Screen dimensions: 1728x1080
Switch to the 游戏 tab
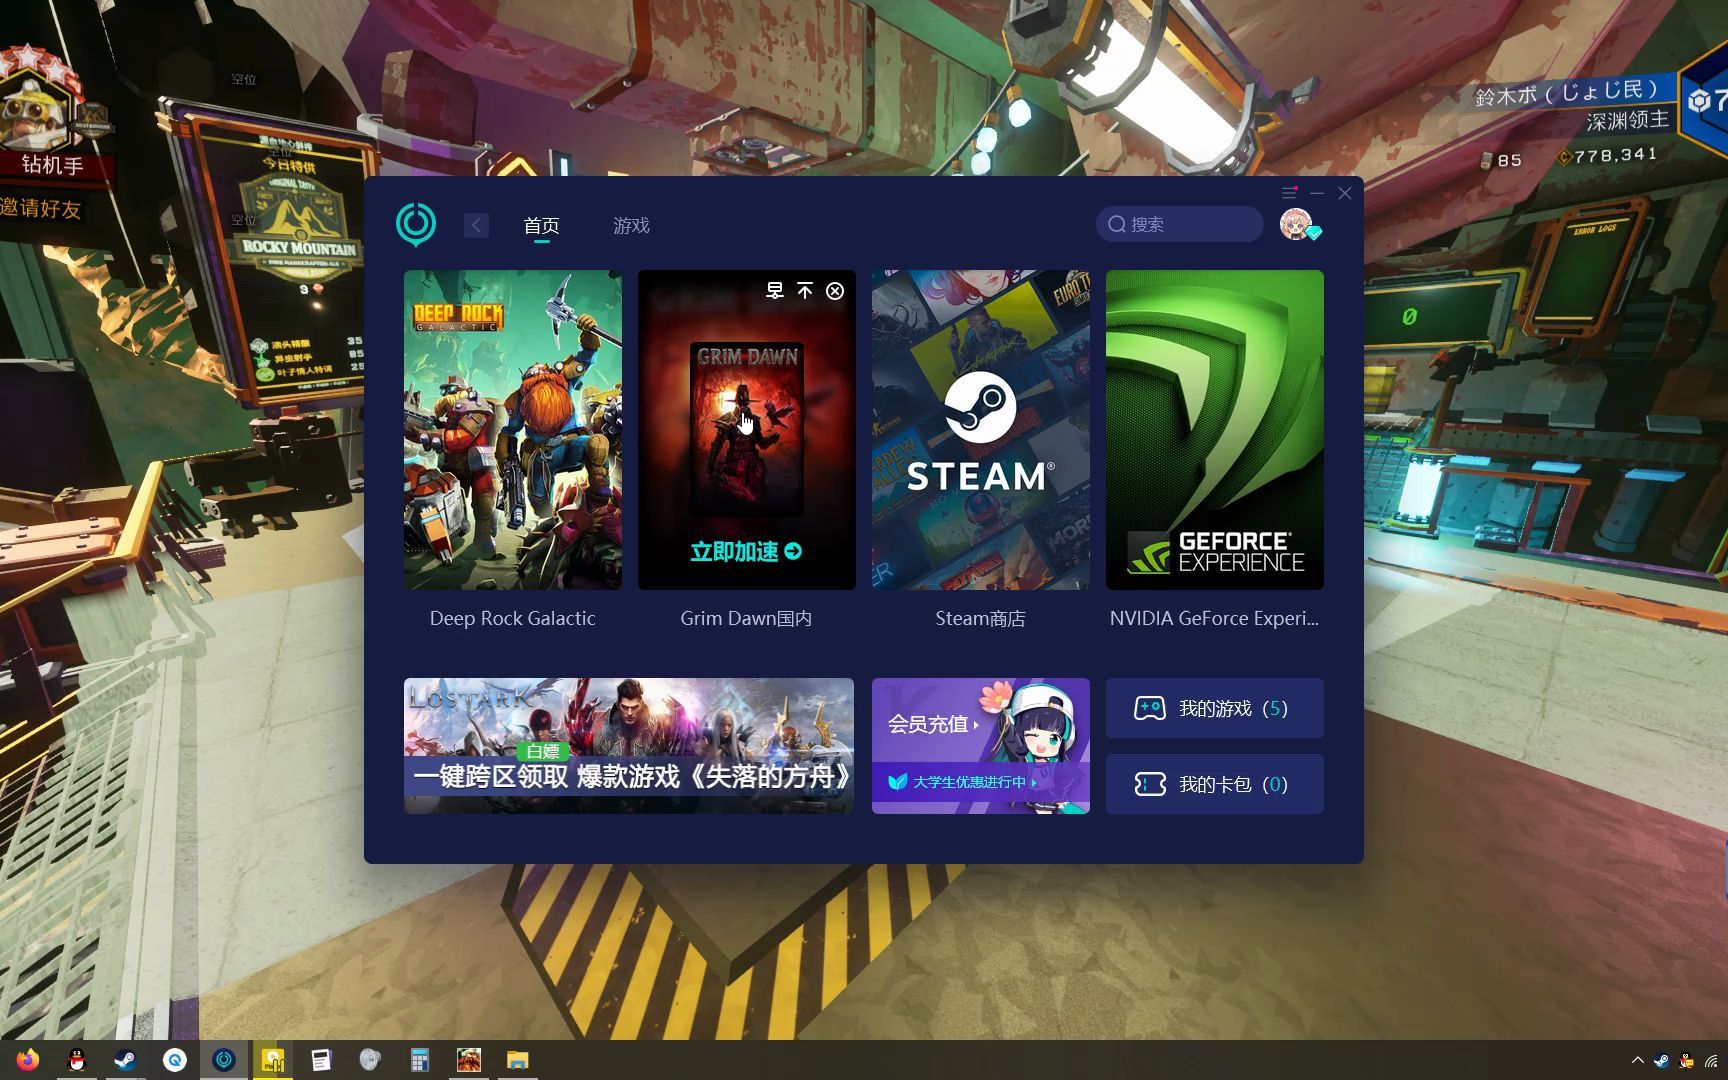pyautogui.click(x=631, y=226)
